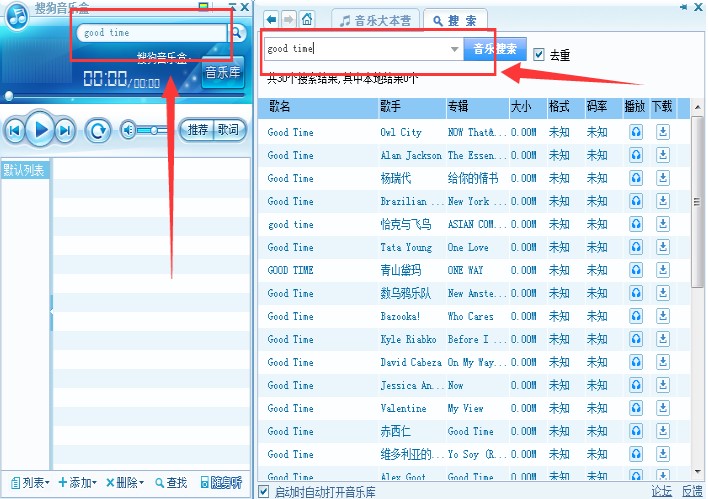Image resolution: width=708 pixels, height=499 pixels.
Task: Sort by the 专辑 column header
Action: (477, 107)
